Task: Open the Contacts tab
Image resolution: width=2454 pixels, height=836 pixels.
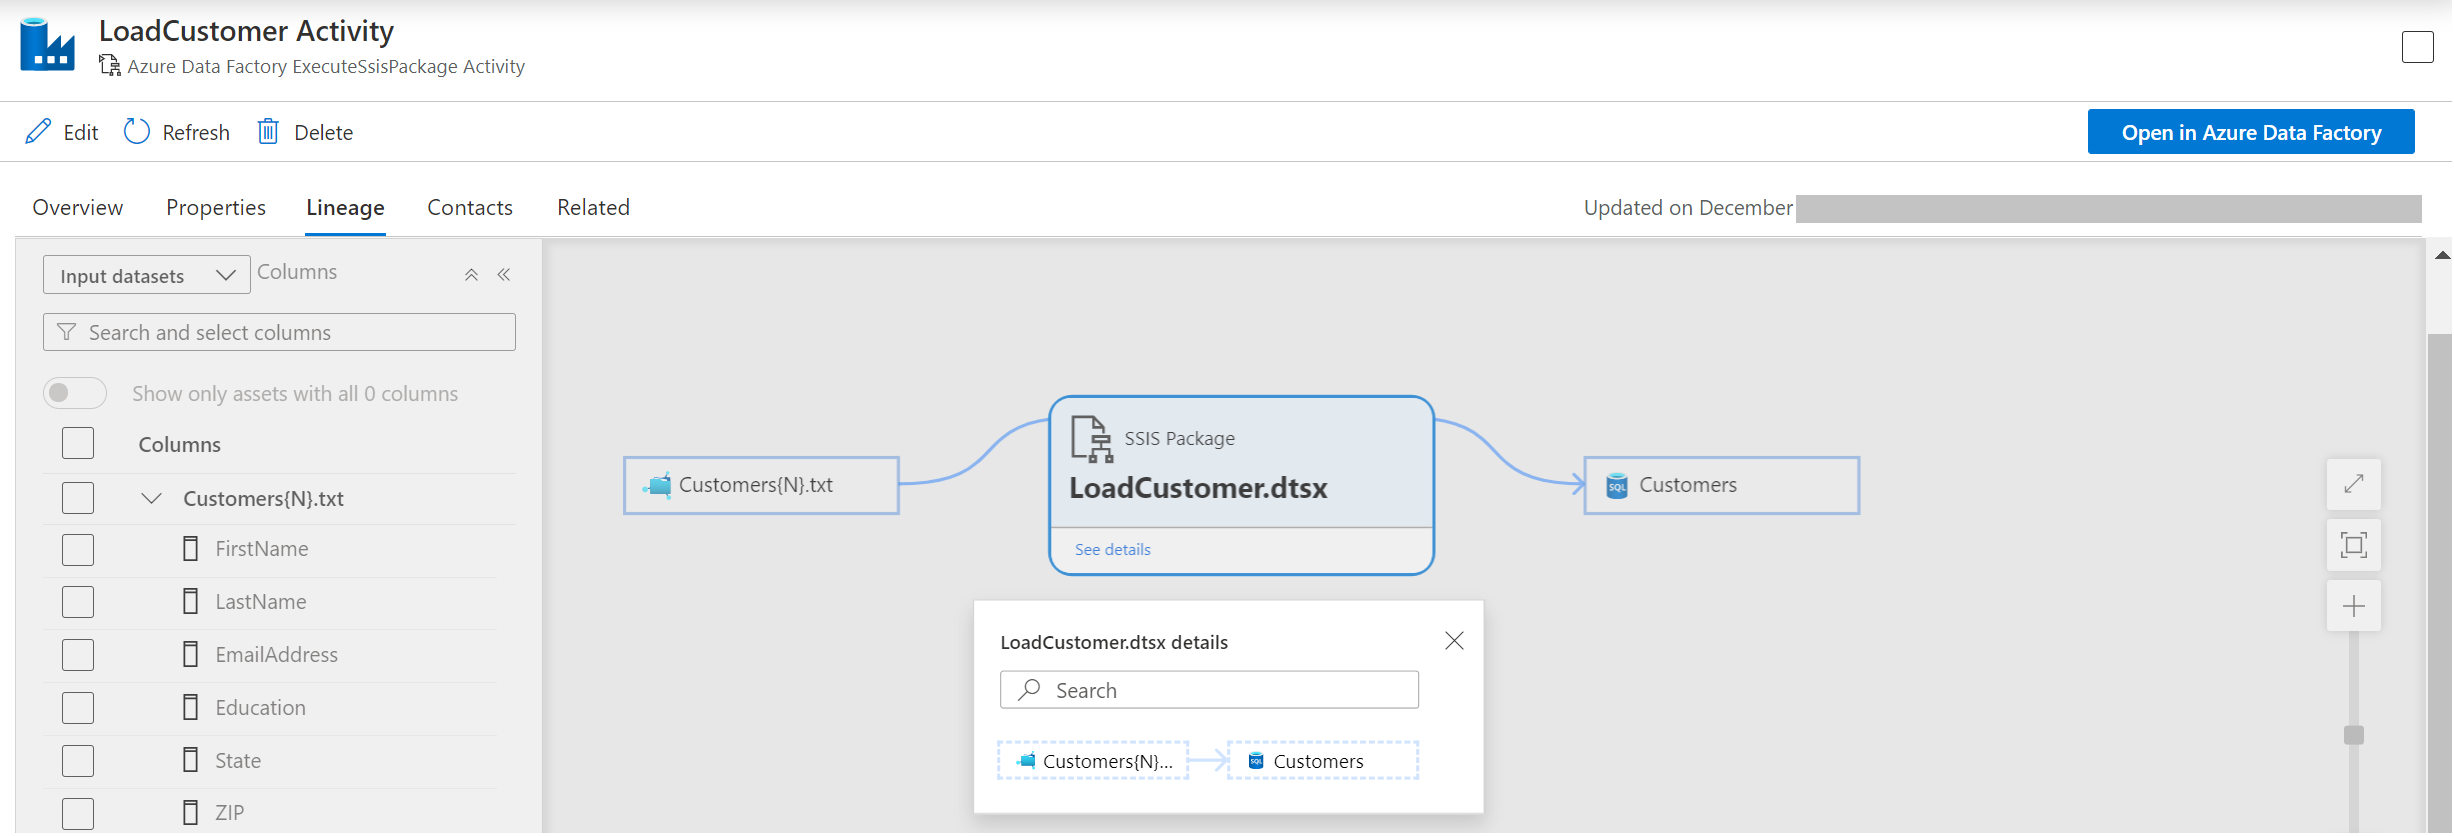Action: click(470, 208)
